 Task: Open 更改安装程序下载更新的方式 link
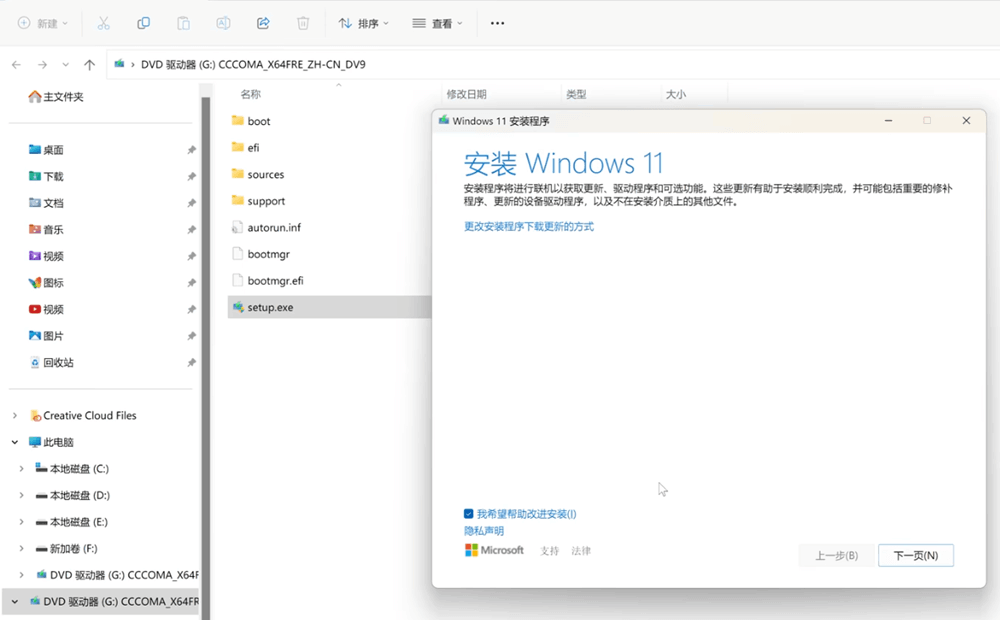click(528, 227)
